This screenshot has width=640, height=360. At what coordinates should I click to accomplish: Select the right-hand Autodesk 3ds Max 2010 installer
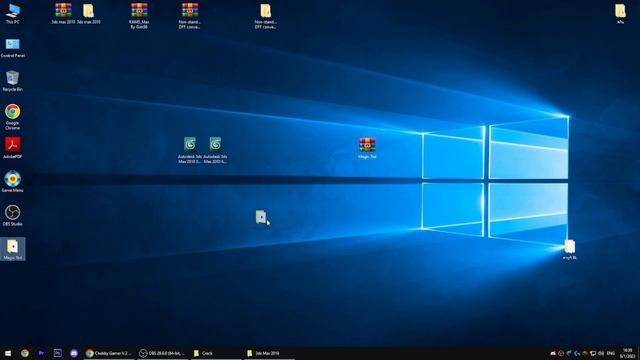click(215, 150)
